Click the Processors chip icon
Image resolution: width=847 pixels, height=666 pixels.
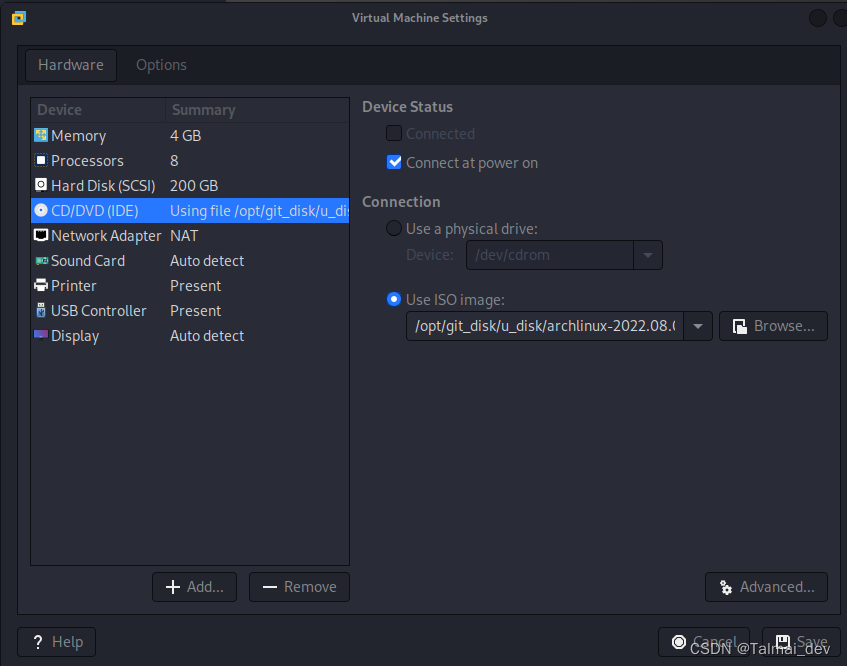click(x=41, y=160)
